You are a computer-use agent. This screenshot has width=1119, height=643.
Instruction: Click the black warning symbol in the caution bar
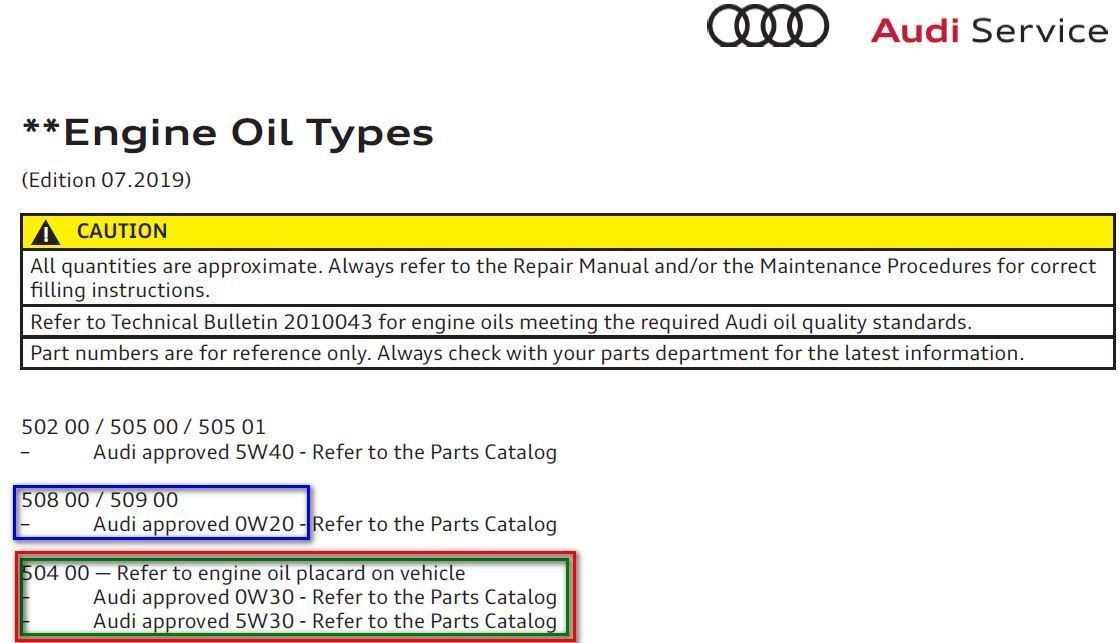pos(45,231)
